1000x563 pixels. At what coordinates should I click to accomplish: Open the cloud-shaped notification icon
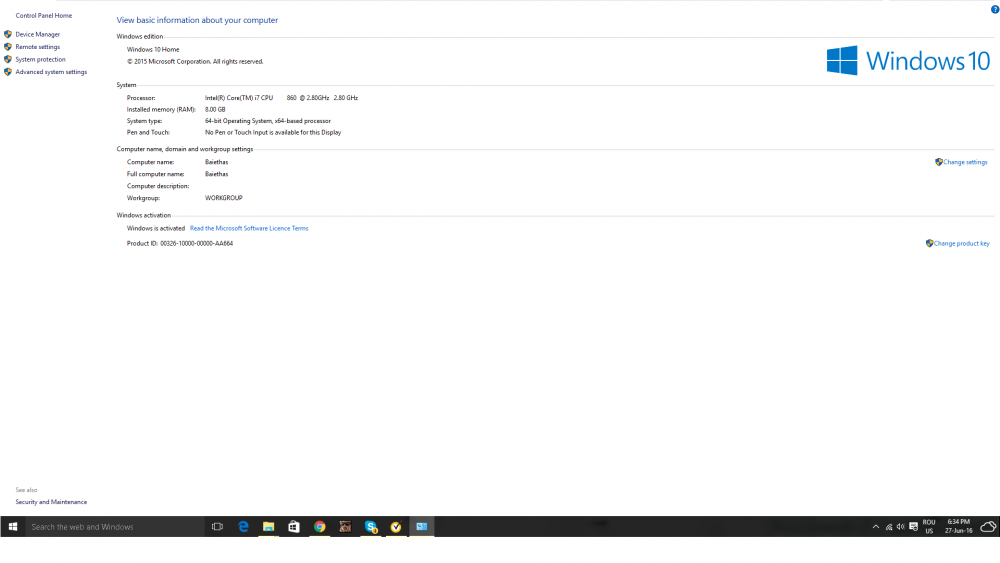[x=988, y=527]
